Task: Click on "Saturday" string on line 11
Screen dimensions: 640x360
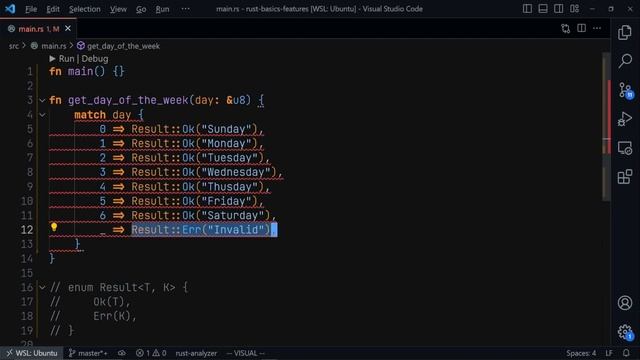Action: [233, 216]
